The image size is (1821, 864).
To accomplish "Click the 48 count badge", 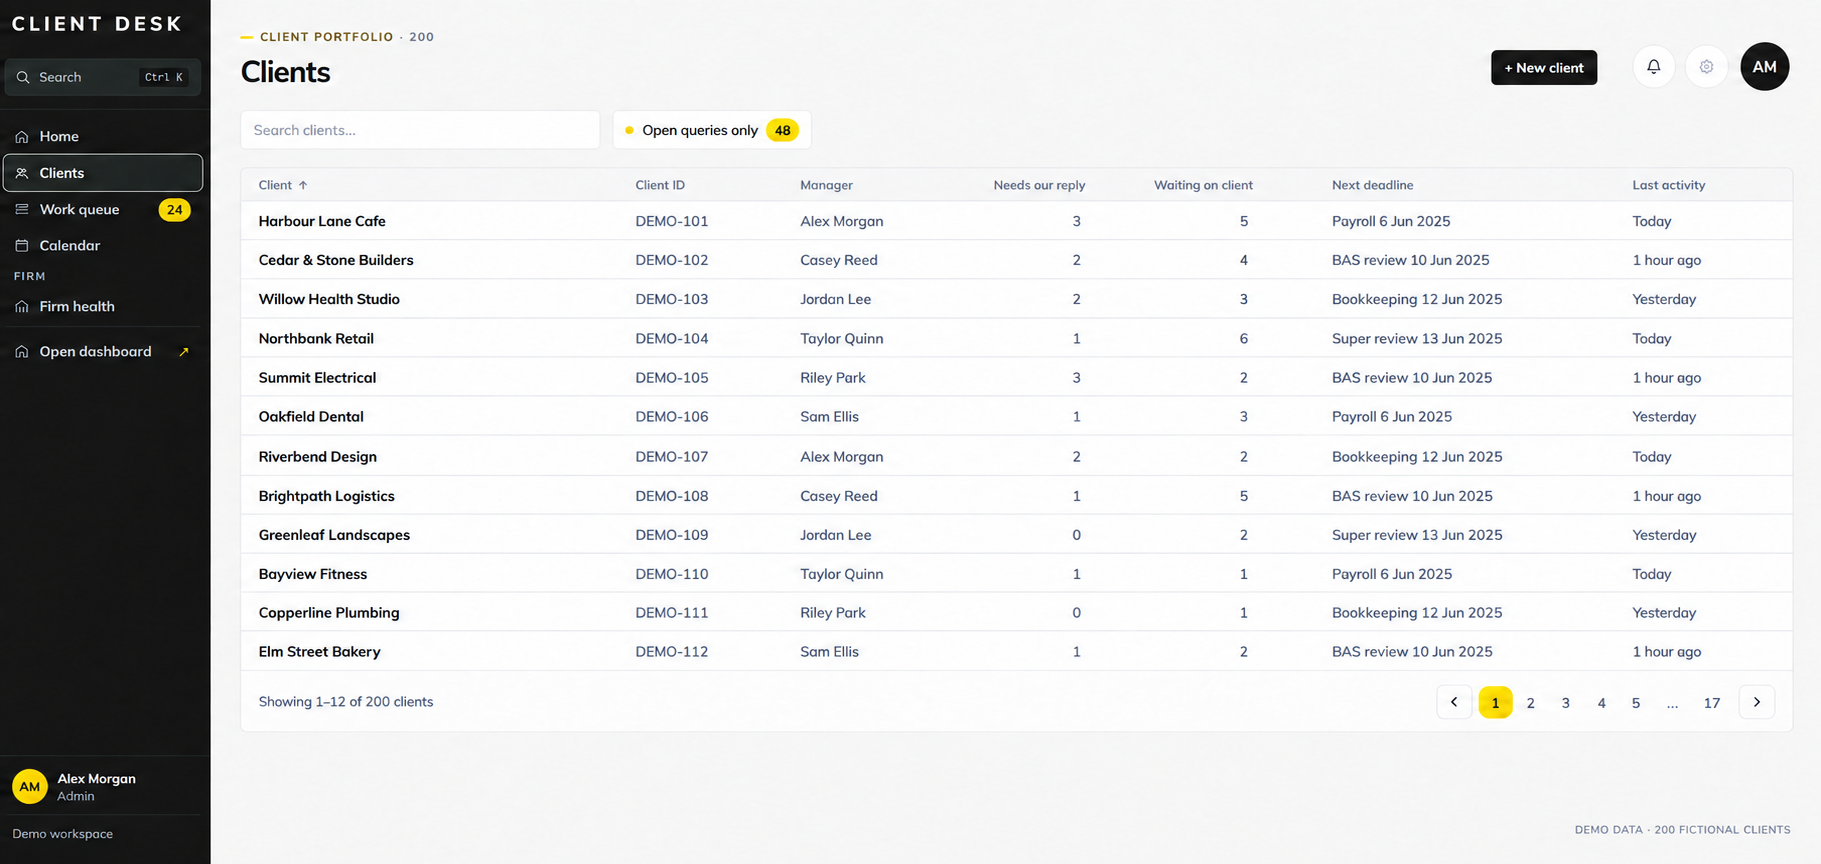I will point(782,130).
